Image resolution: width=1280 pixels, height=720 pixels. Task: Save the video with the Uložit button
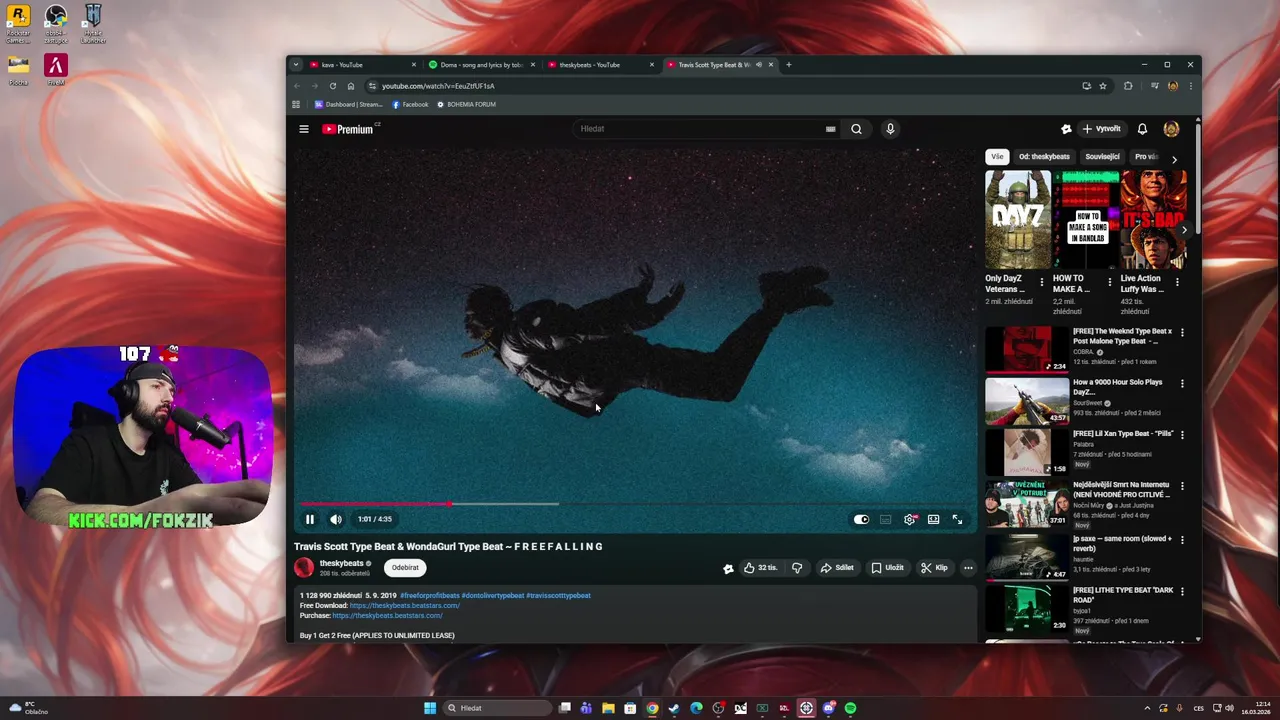click(x=887, y=568)
